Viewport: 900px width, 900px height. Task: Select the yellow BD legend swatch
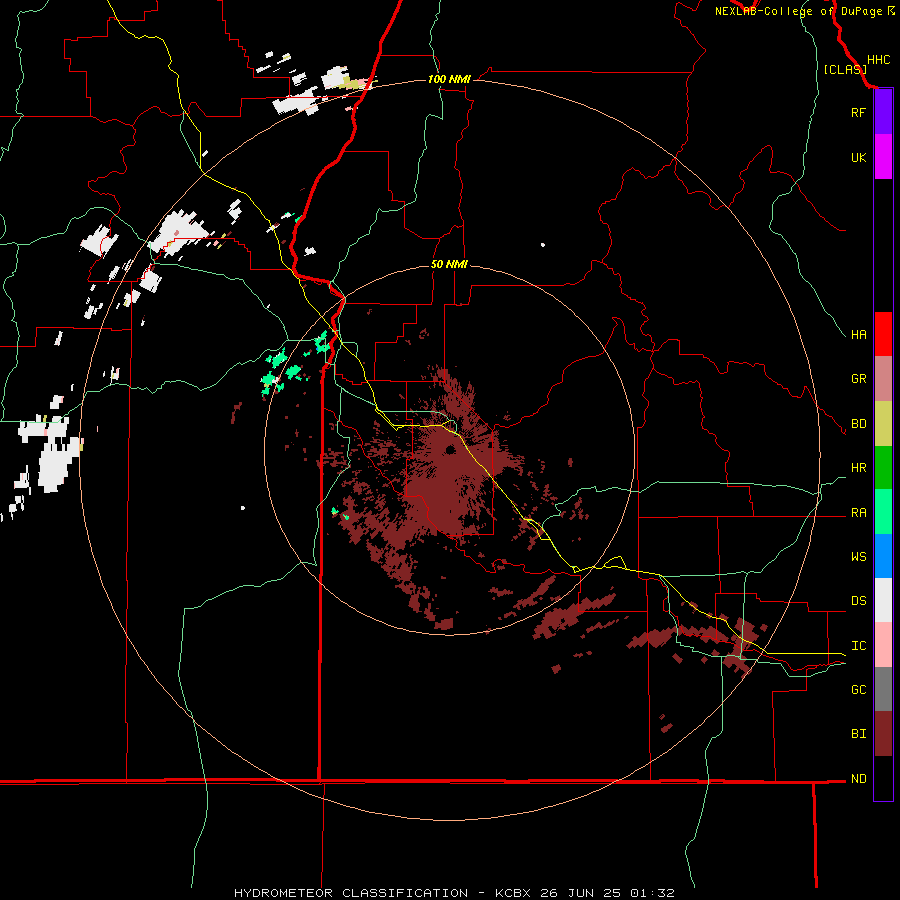[x=883, y=424]
